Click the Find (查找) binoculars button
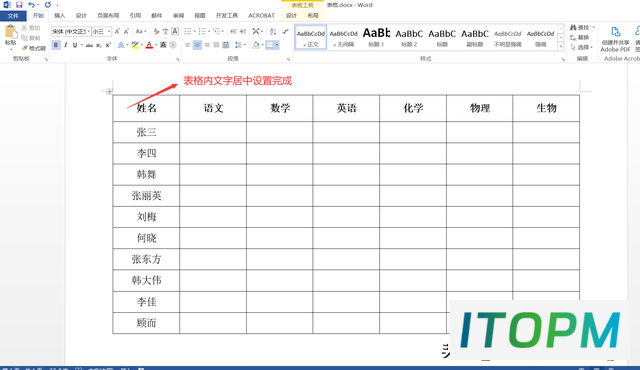Viewport: 640px width, 370px height. (x=580, y=27)
